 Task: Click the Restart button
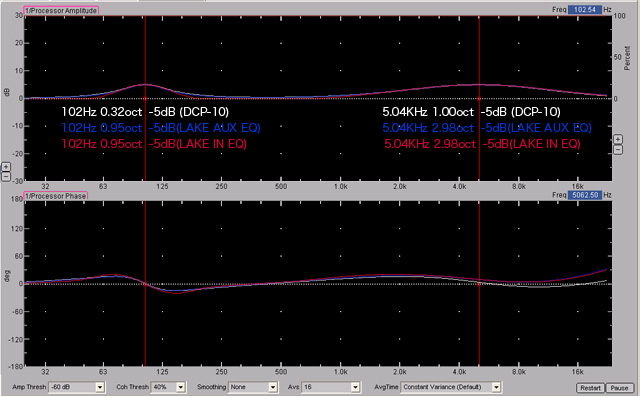click(590, 388)
